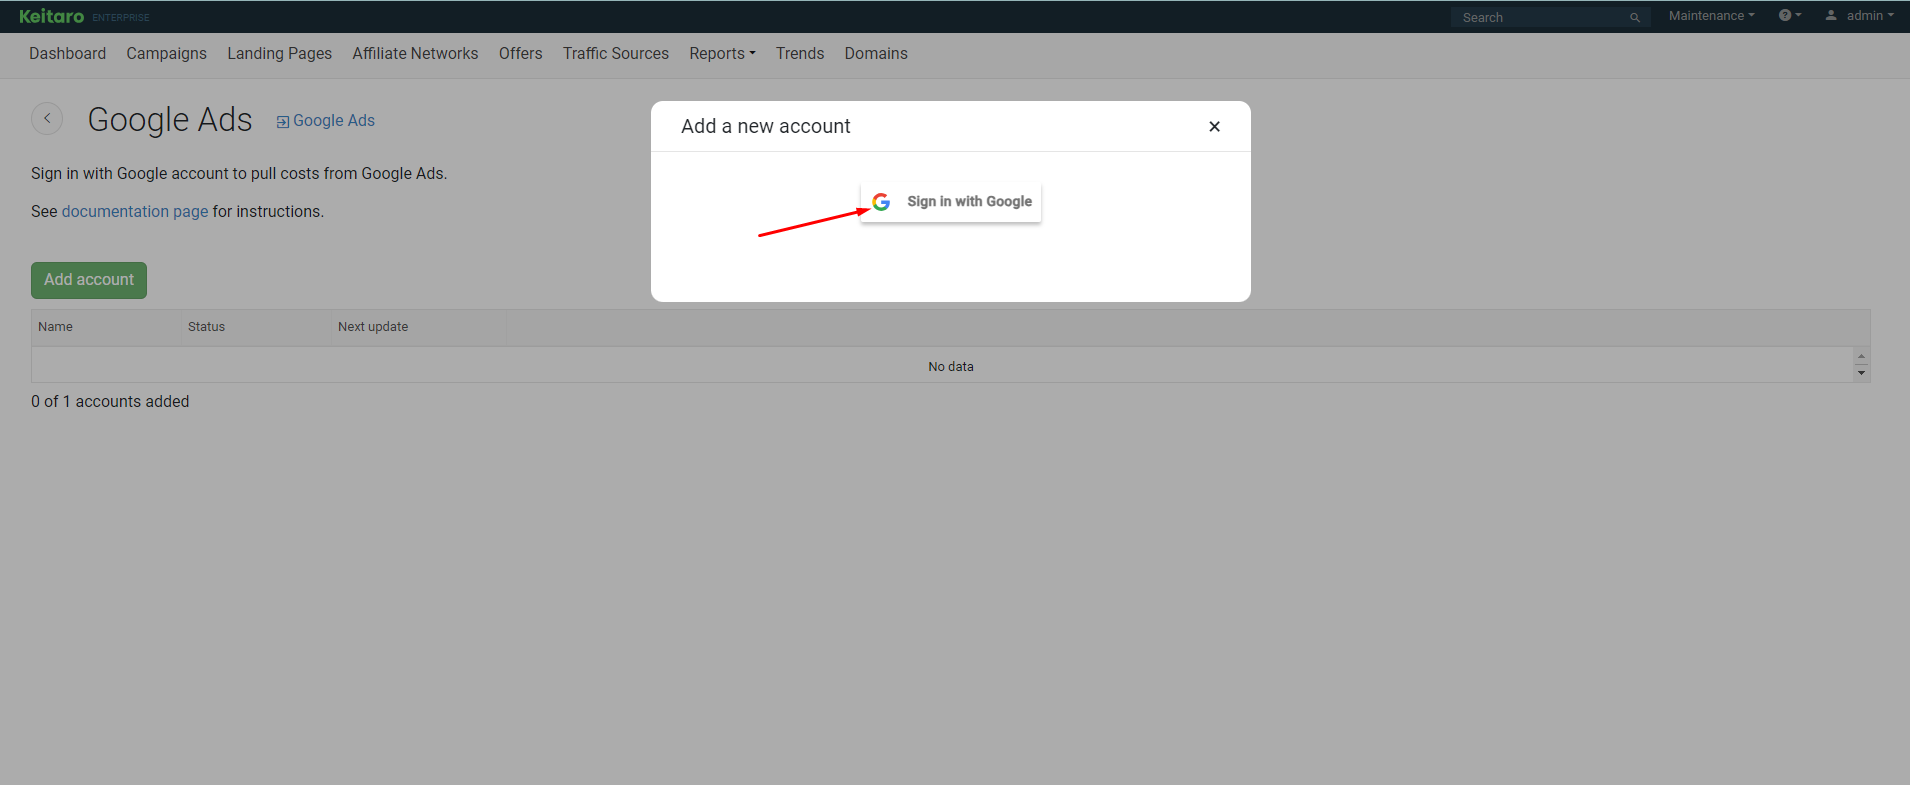
Task: Click the 0 of 1 accounts added text
Action: coord(110,402)
